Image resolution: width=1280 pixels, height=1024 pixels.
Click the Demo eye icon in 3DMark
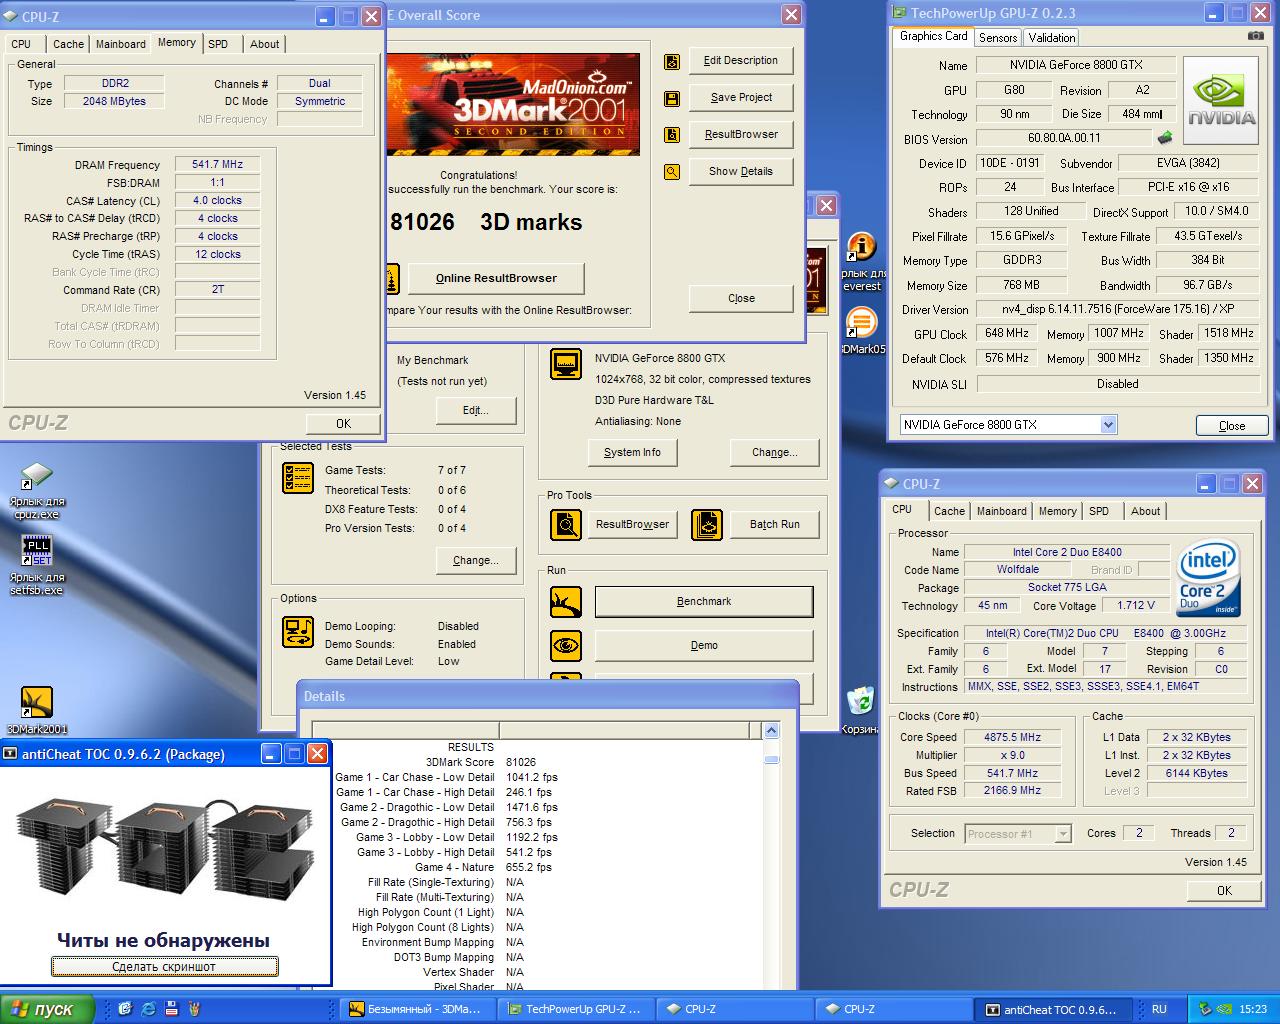tap(566, 646)
